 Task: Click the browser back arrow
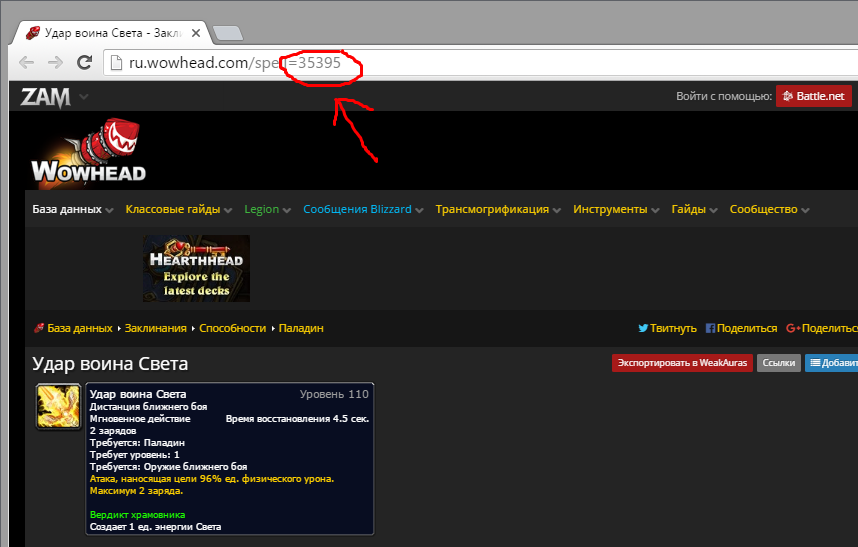pos(26,62)
